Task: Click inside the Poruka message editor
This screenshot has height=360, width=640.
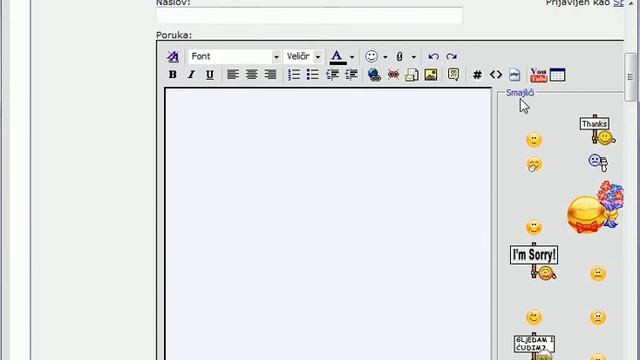Action: point(328,224)
